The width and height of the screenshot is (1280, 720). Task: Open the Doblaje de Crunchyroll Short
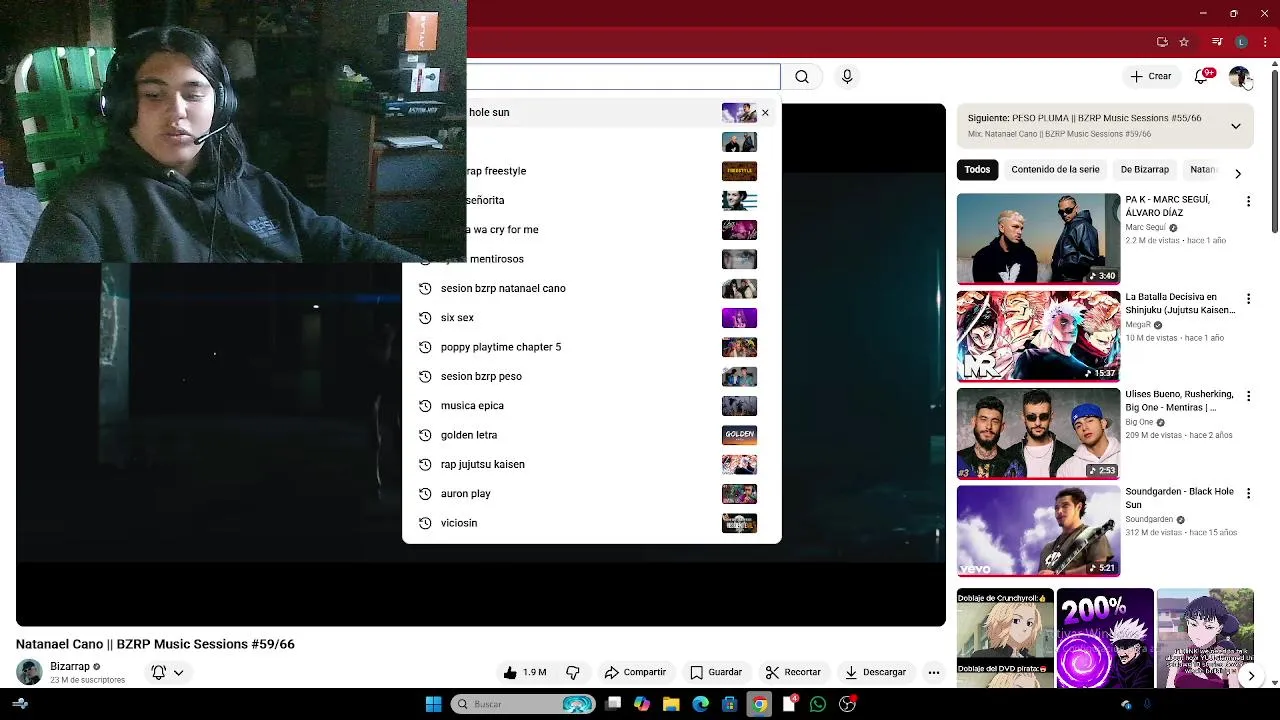[x=1005, y=639]
